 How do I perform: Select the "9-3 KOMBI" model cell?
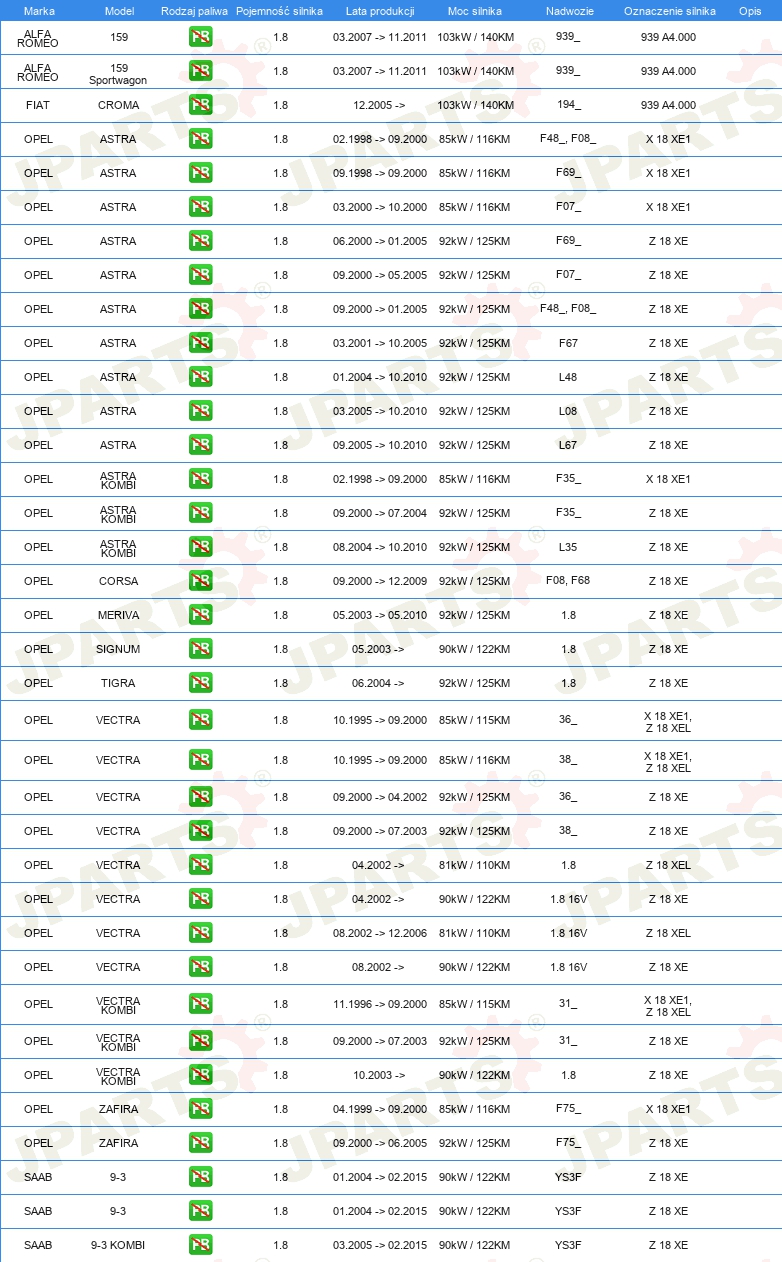click(119, 1245)
